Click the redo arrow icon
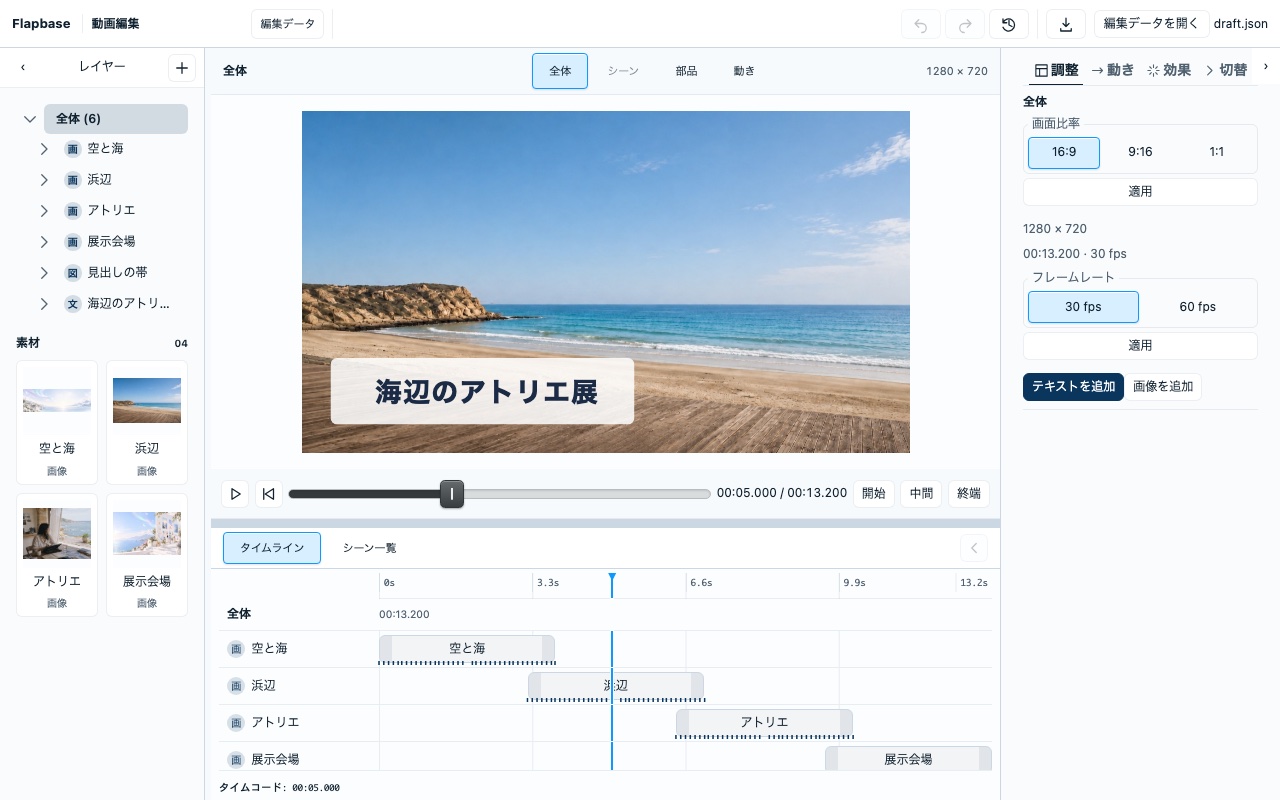1280x800 pixels. (965, 25)
